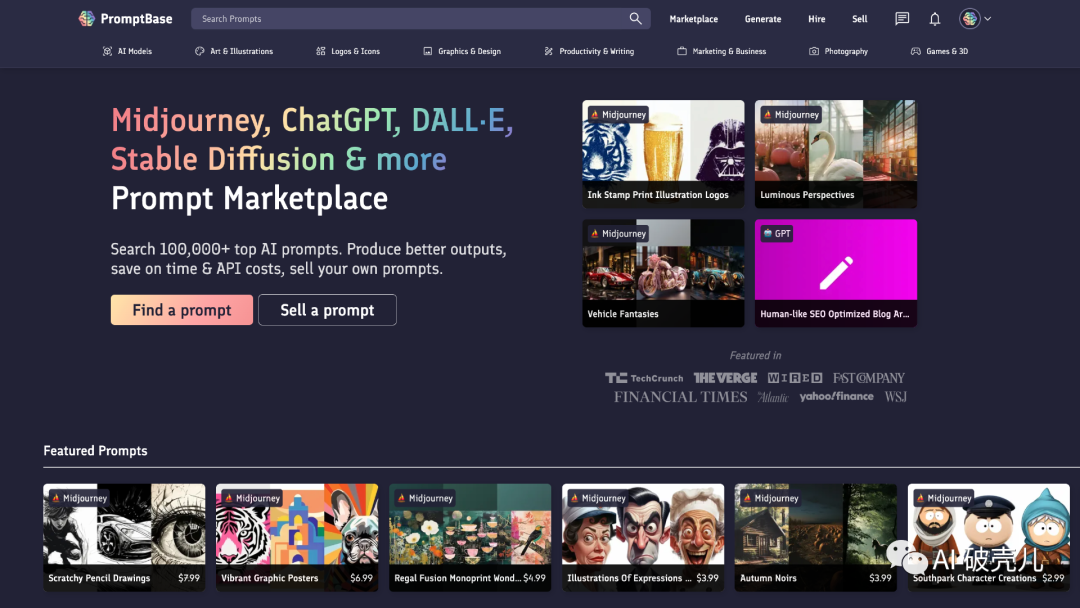
Task: Click the Games & 3D controller icon
Action: pyautogui.click(x=915, y=51)
